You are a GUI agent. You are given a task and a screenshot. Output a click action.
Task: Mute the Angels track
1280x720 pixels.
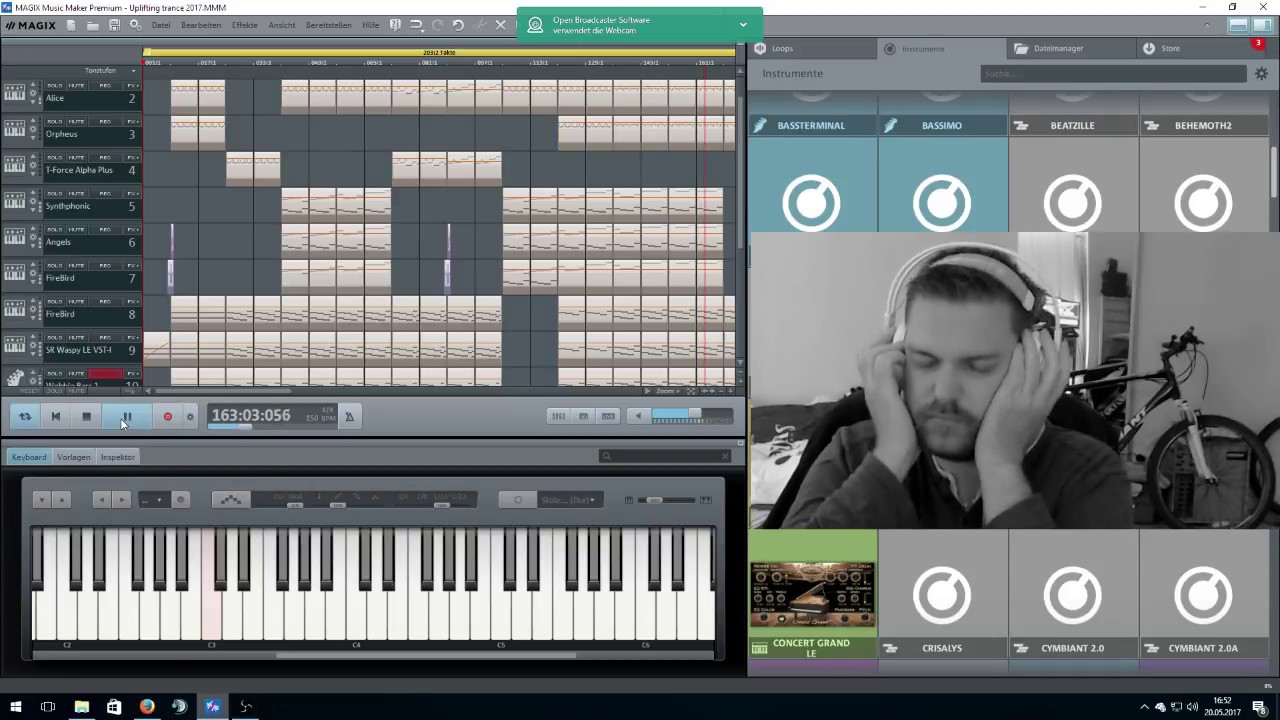click(x=76, y=230)
